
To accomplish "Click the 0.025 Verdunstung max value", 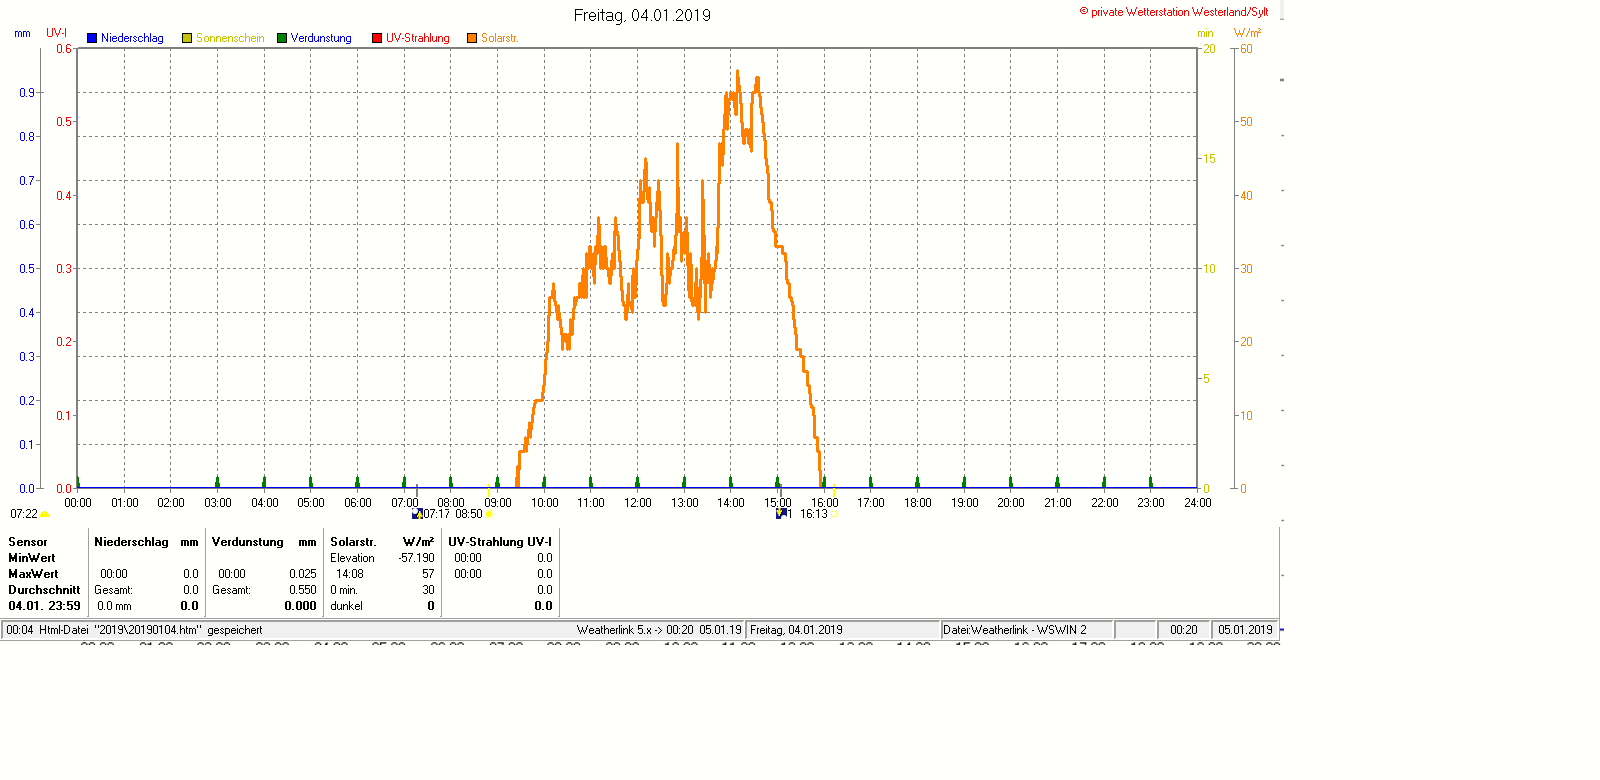I will (x=303, y=574).
